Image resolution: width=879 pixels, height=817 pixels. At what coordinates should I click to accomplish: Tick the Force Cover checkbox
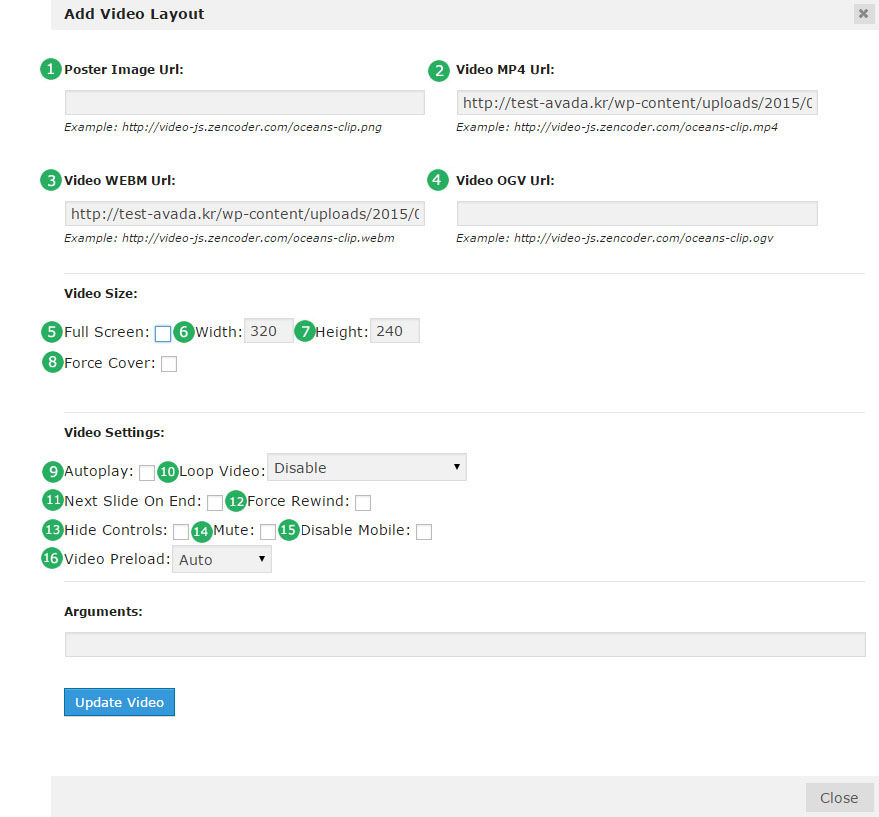tap(169, 364)
